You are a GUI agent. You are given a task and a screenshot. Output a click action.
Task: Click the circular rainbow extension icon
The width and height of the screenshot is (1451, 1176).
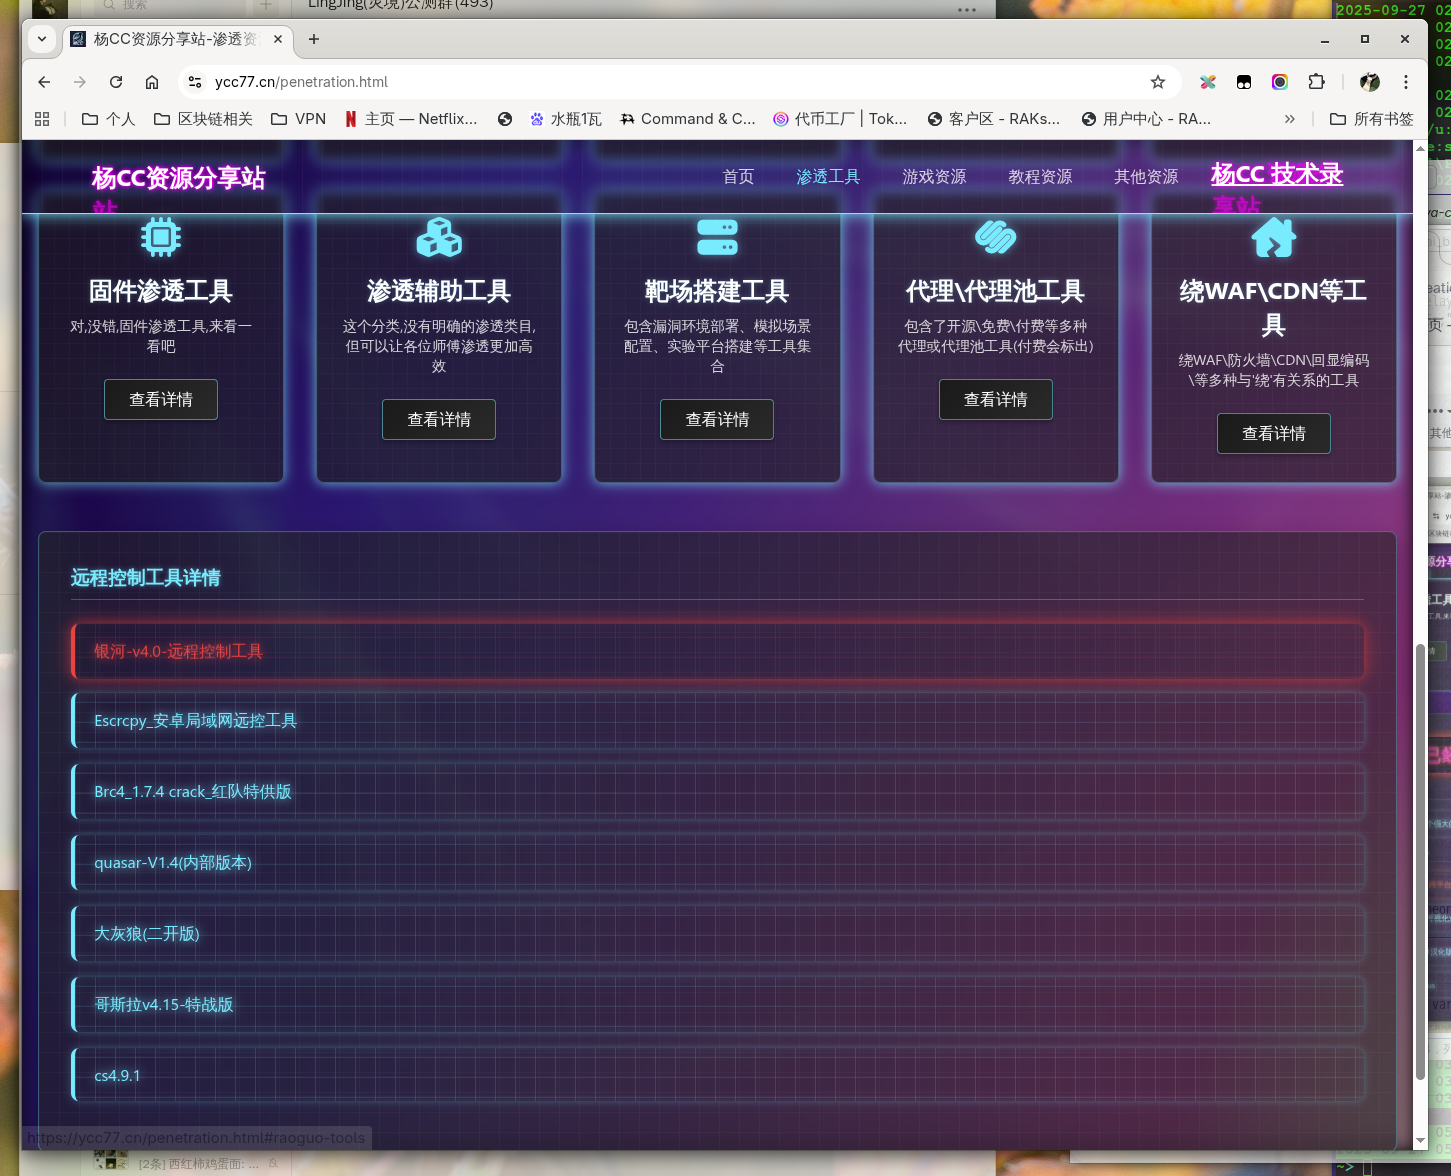point(1280,82)
